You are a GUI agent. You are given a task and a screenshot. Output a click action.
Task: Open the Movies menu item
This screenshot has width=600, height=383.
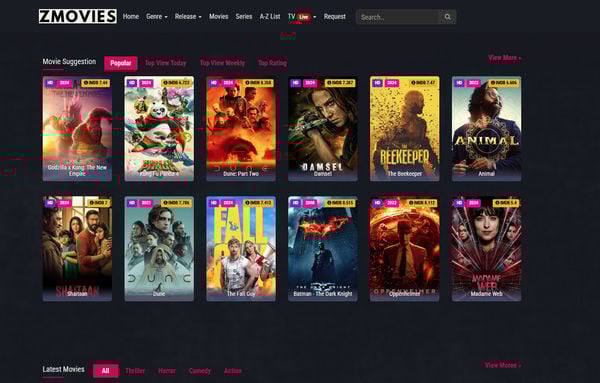(x=218, y=17)
